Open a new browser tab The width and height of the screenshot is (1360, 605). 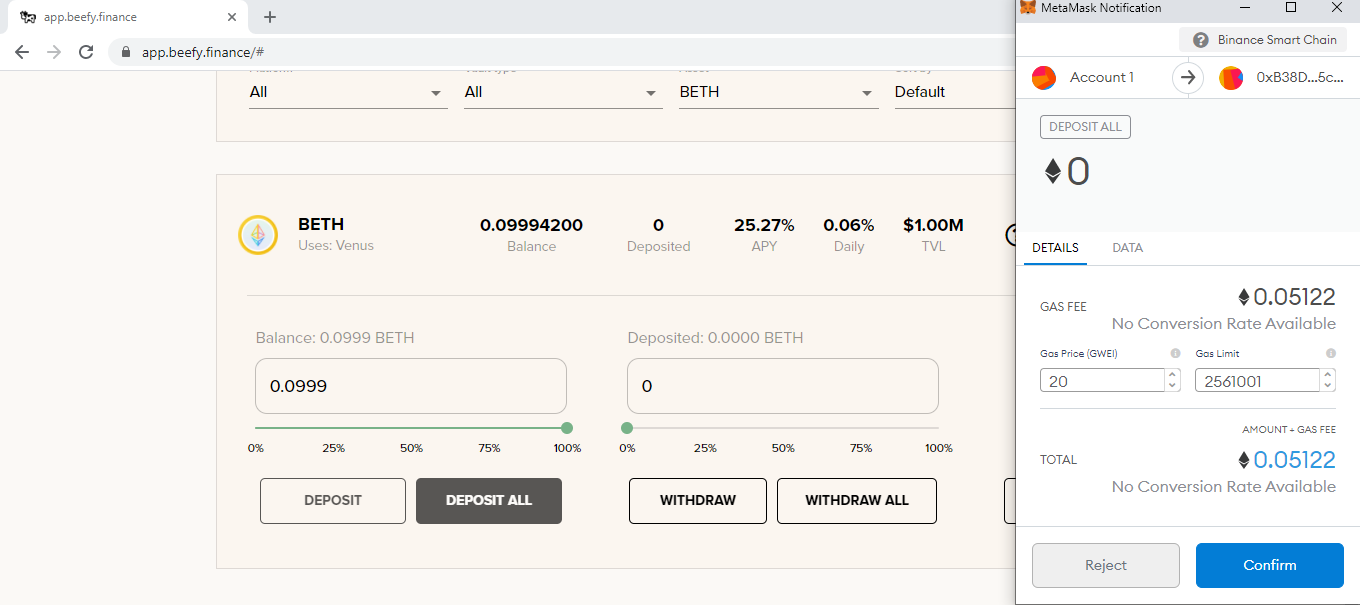270,17
